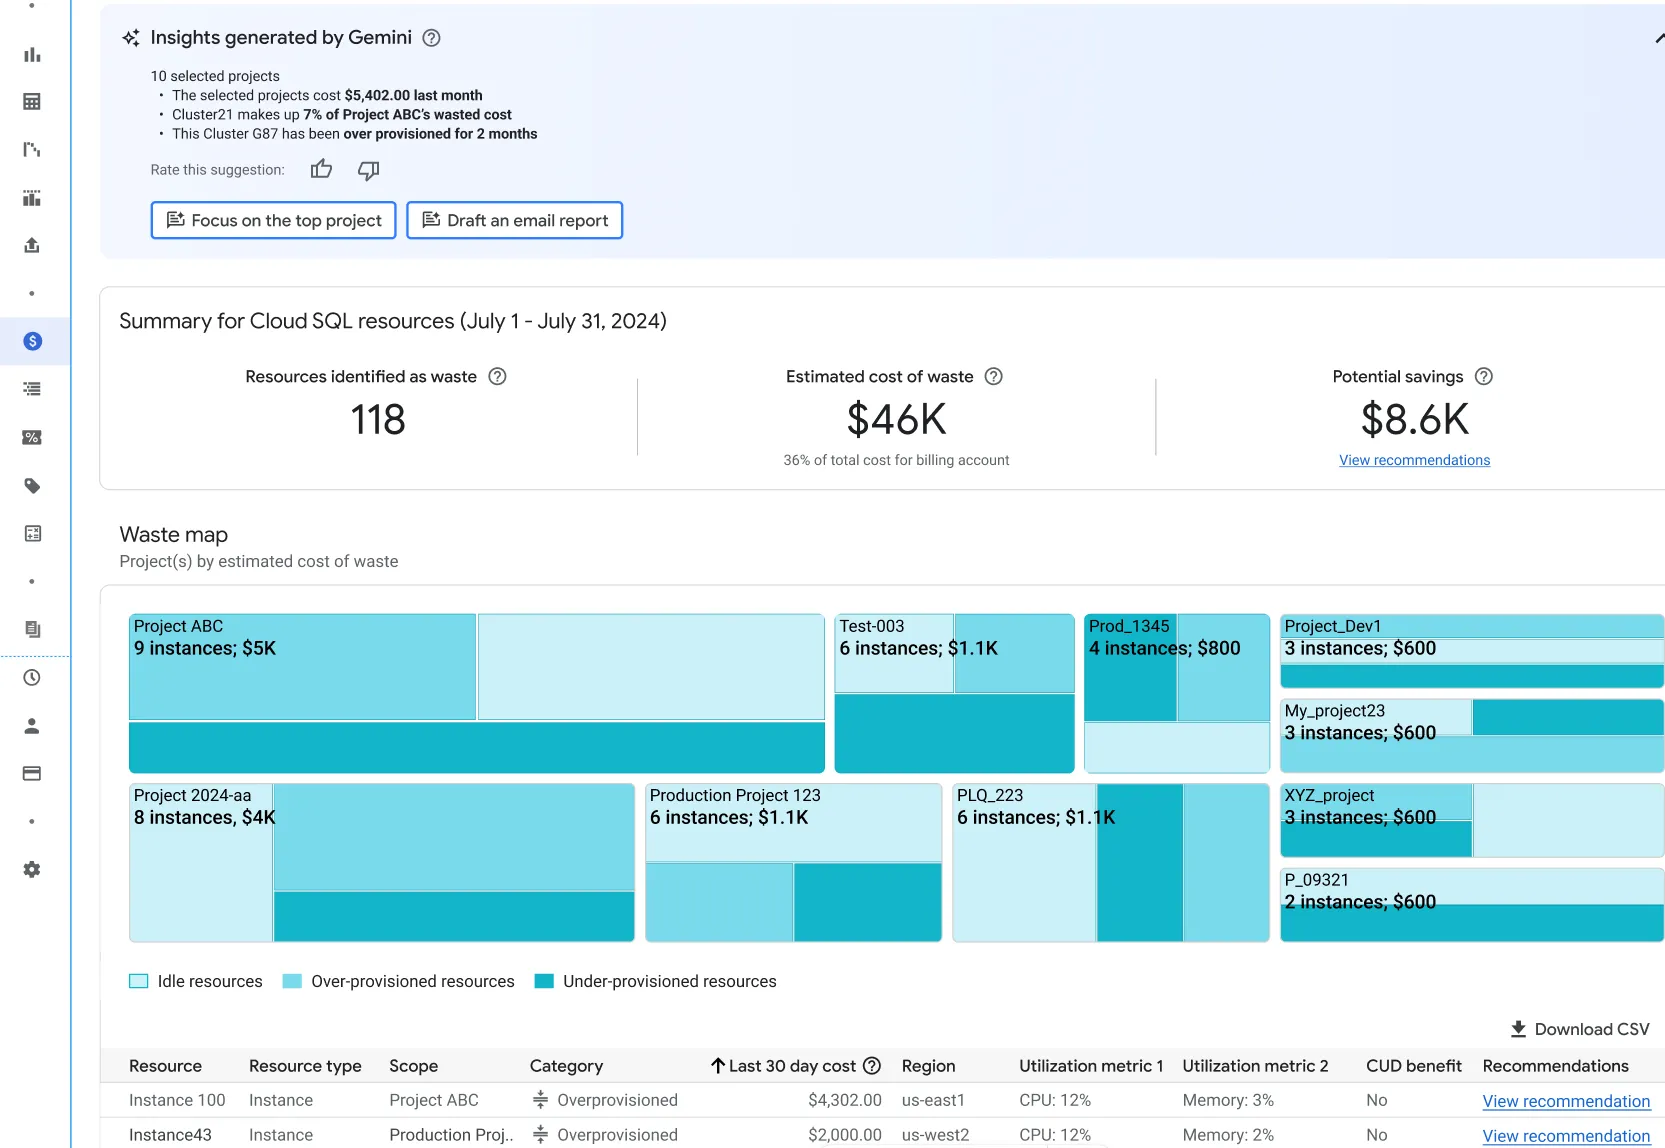Collapse the Gemini insights panel
This screenshot has width=1665, height=1148.
(x=1658, y=38)
